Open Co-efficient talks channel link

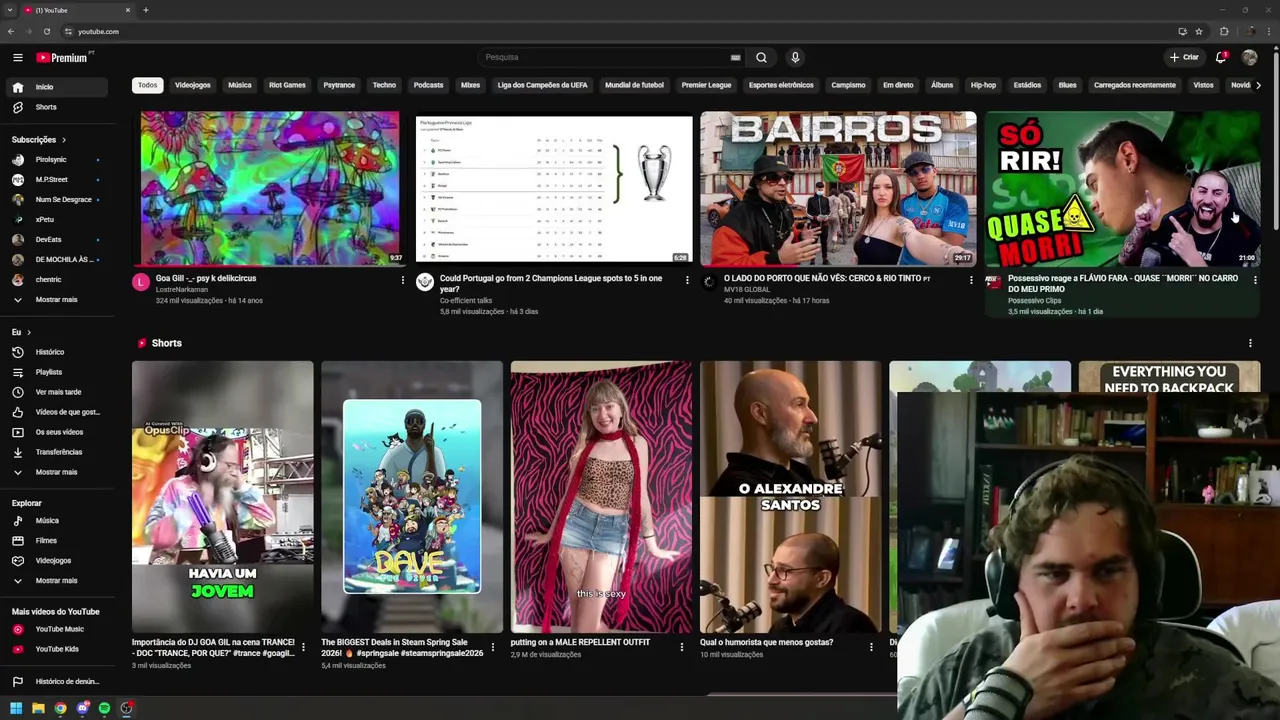(466, 300)
